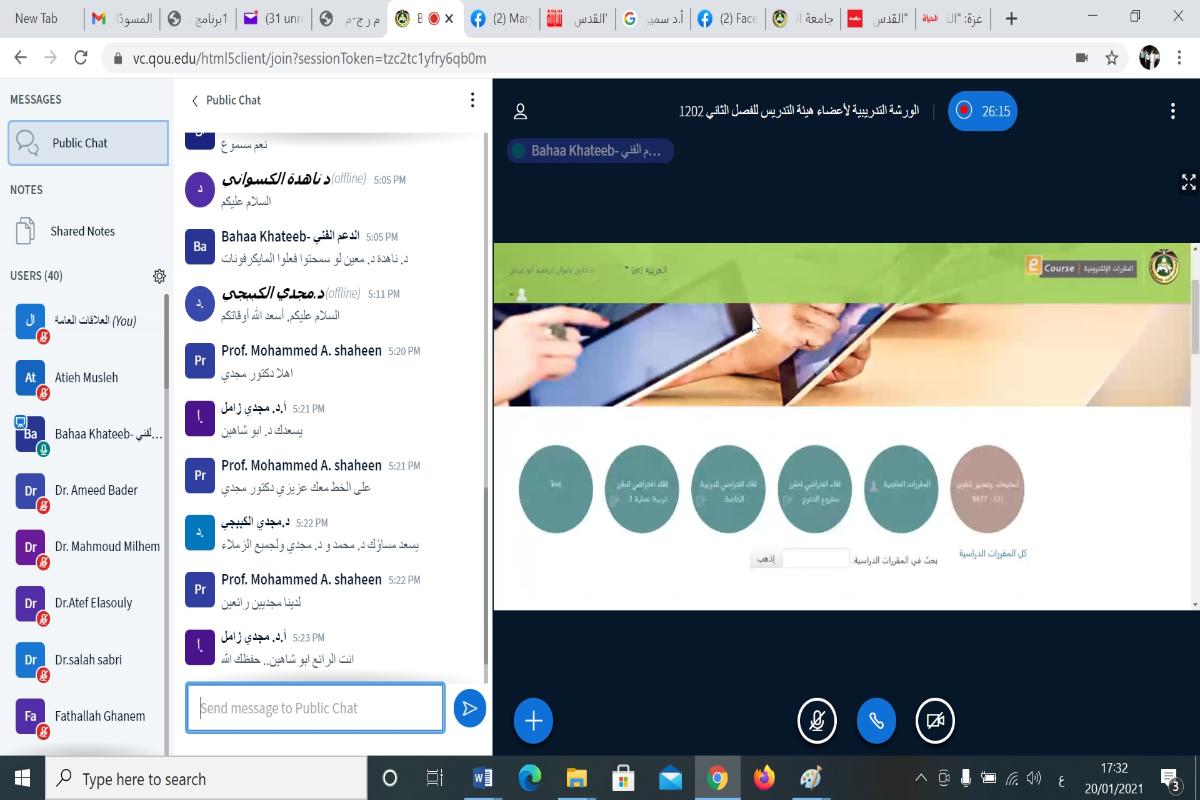Click the recording timer 26:15 button
Viewport: 1200px width, 800px height.
[982, 111]
